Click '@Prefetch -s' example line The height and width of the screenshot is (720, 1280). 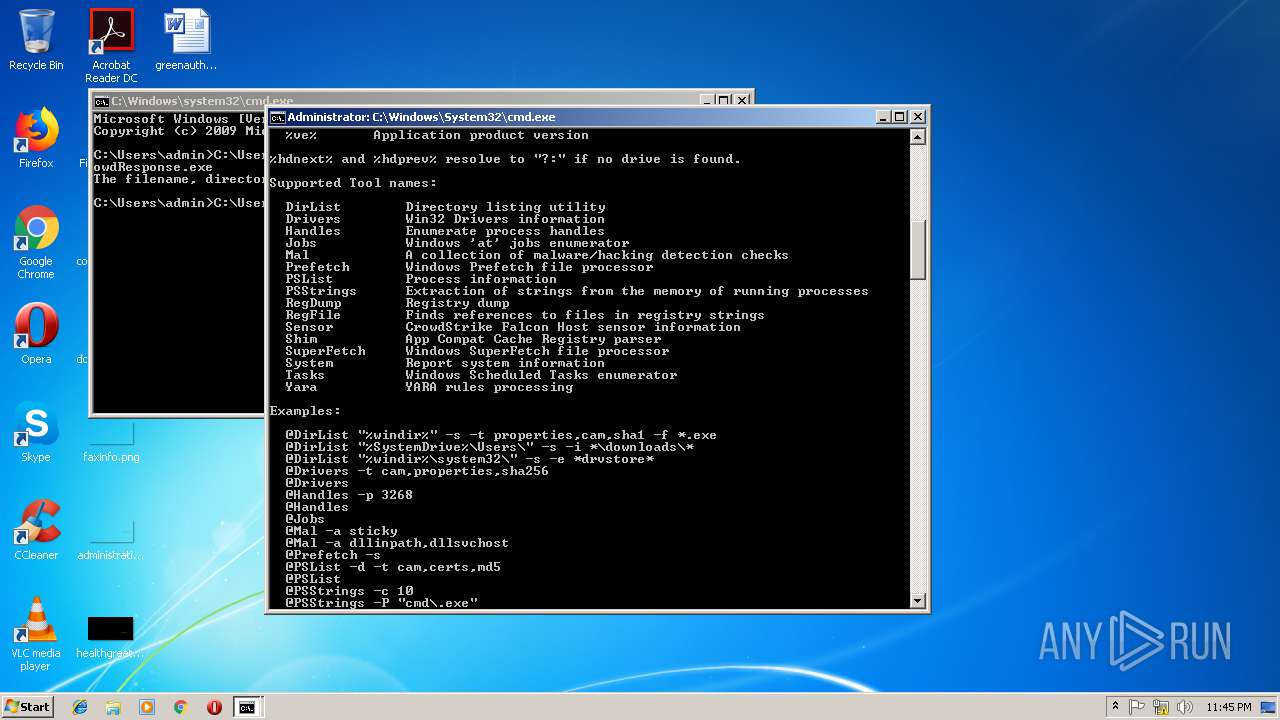click(333, 555)
